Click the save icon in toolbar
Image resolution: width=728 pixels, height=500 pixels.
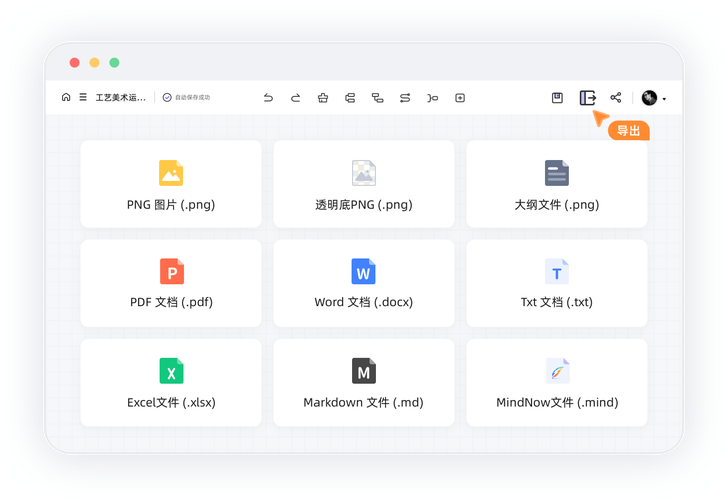click(x=557, y=97)
